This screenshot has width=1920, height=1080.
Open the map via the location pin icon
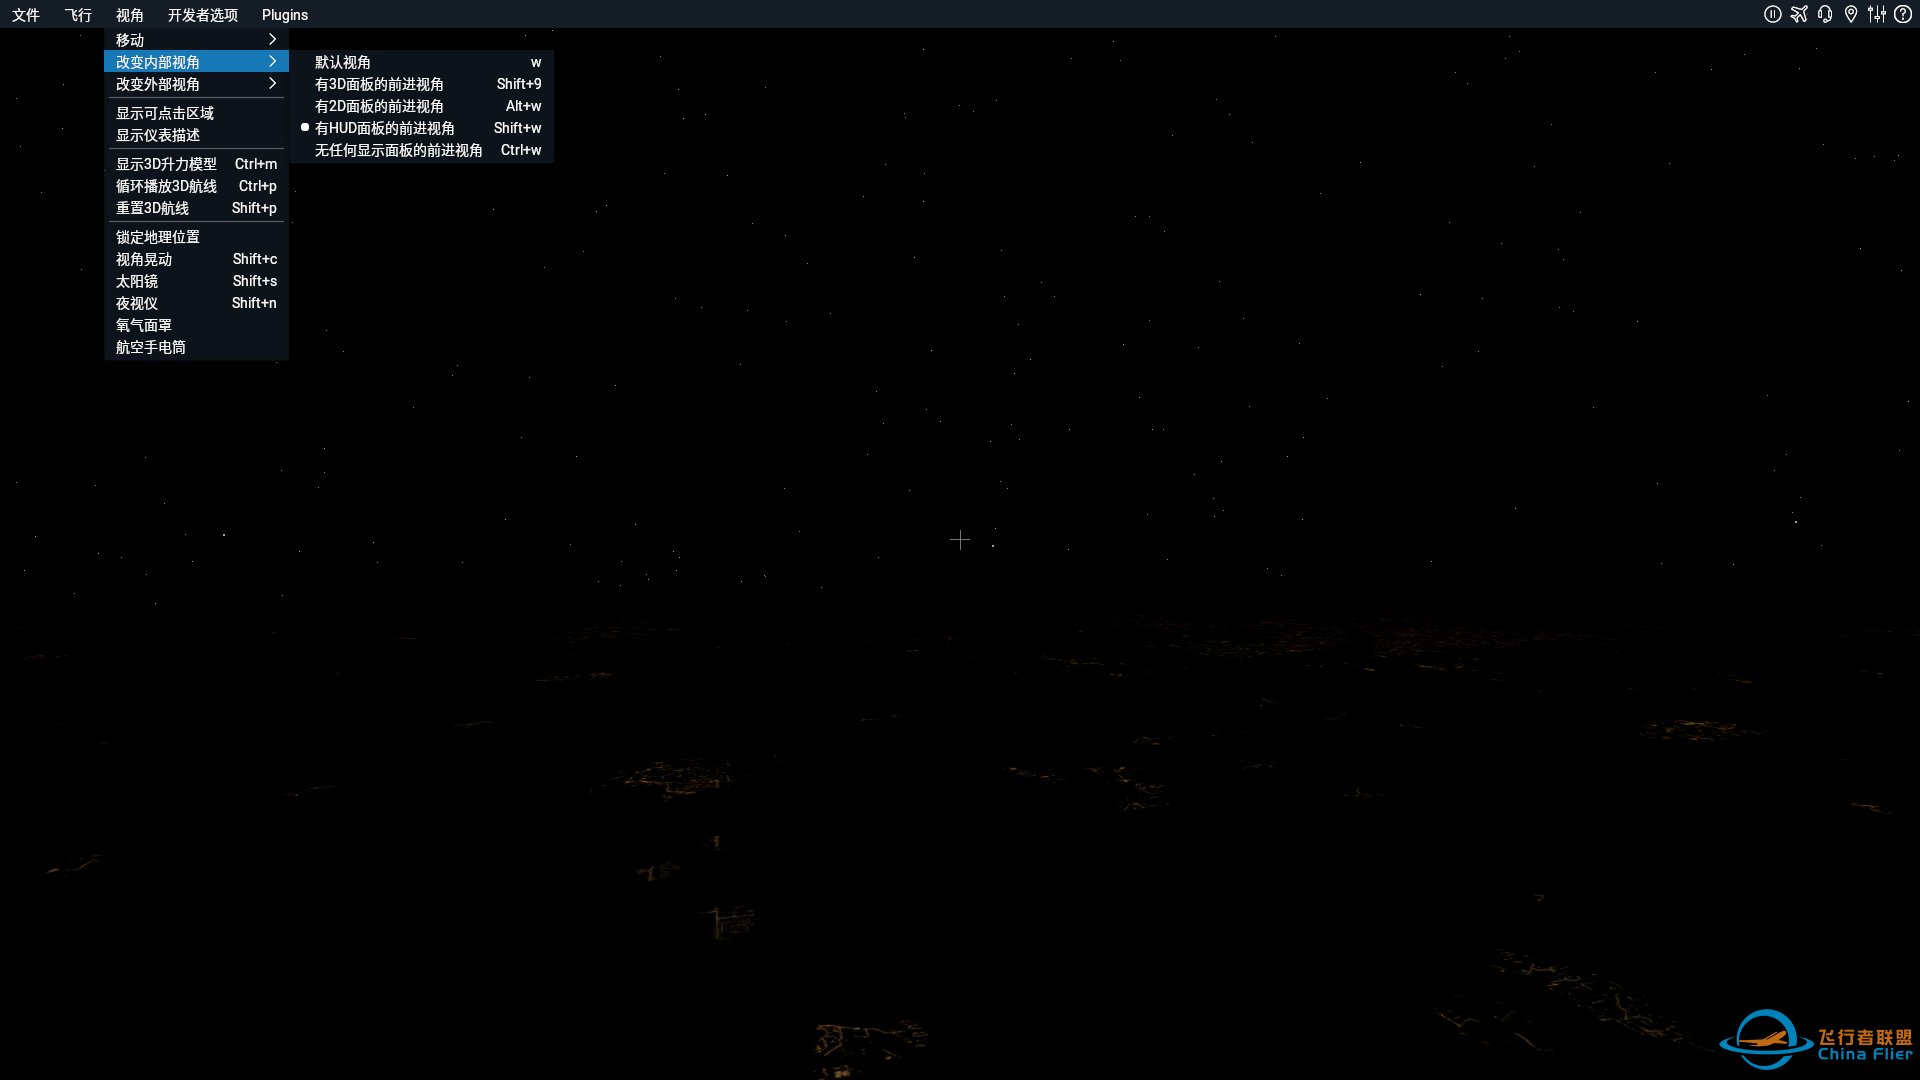pos(1851,14)
